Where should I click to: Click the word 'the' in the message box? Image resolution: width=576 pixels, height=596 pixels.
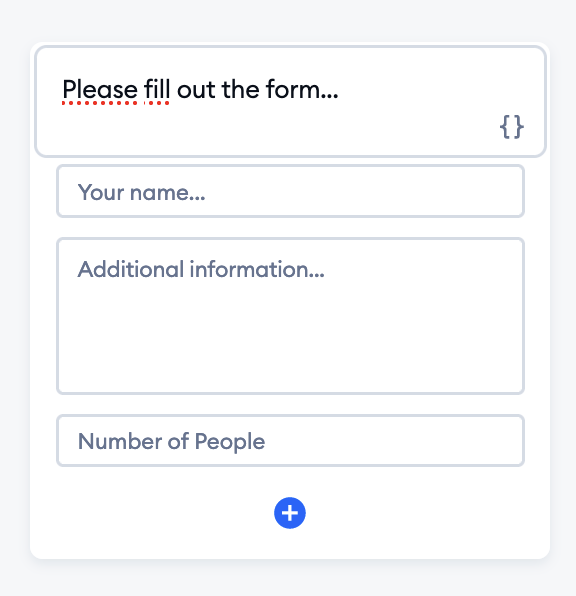[241, 90]
